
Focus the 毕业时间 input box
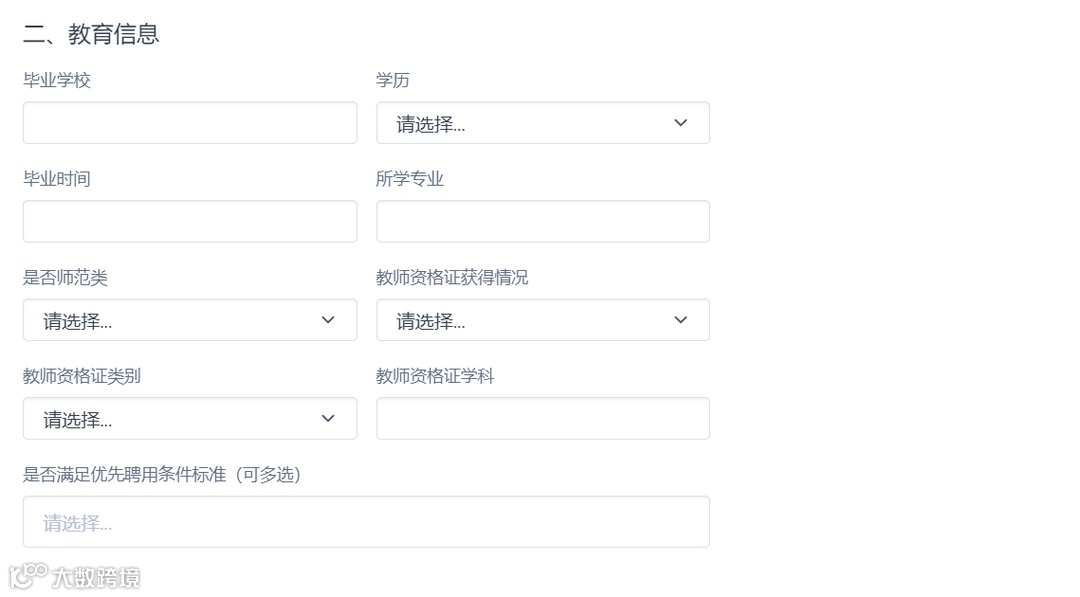pos(190,221)
